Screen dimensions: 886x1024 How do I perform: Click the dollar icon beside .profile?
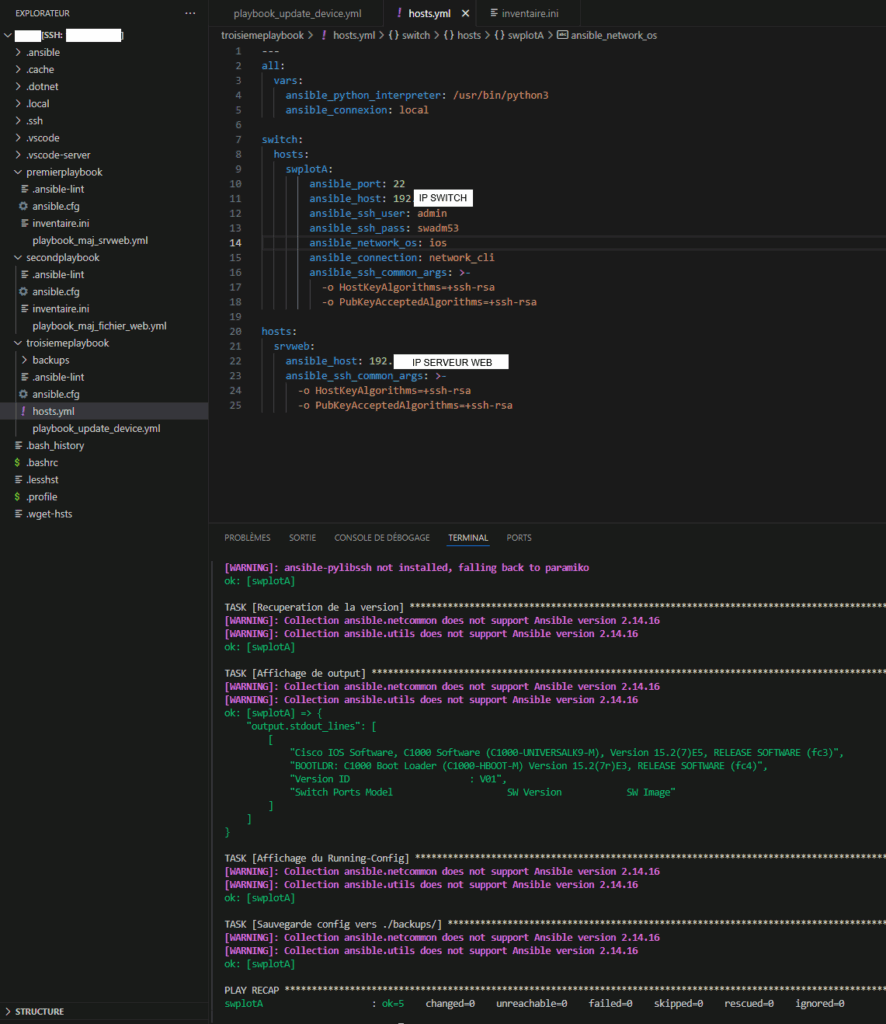pyautogui.click(x=17, y=497)
